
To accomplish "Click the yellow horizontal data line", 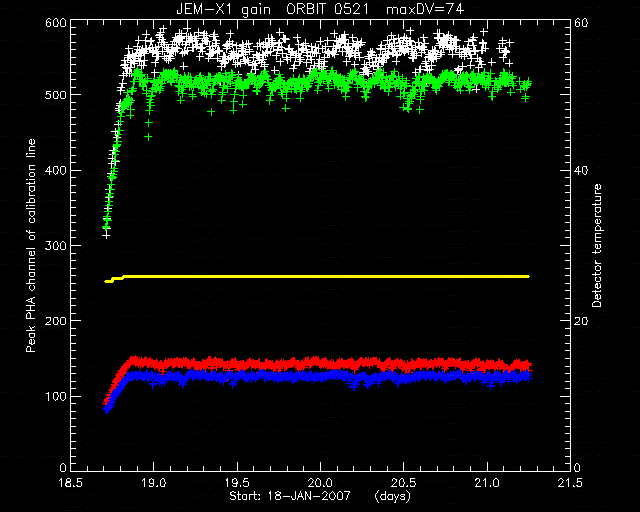I will pos(317,277).
